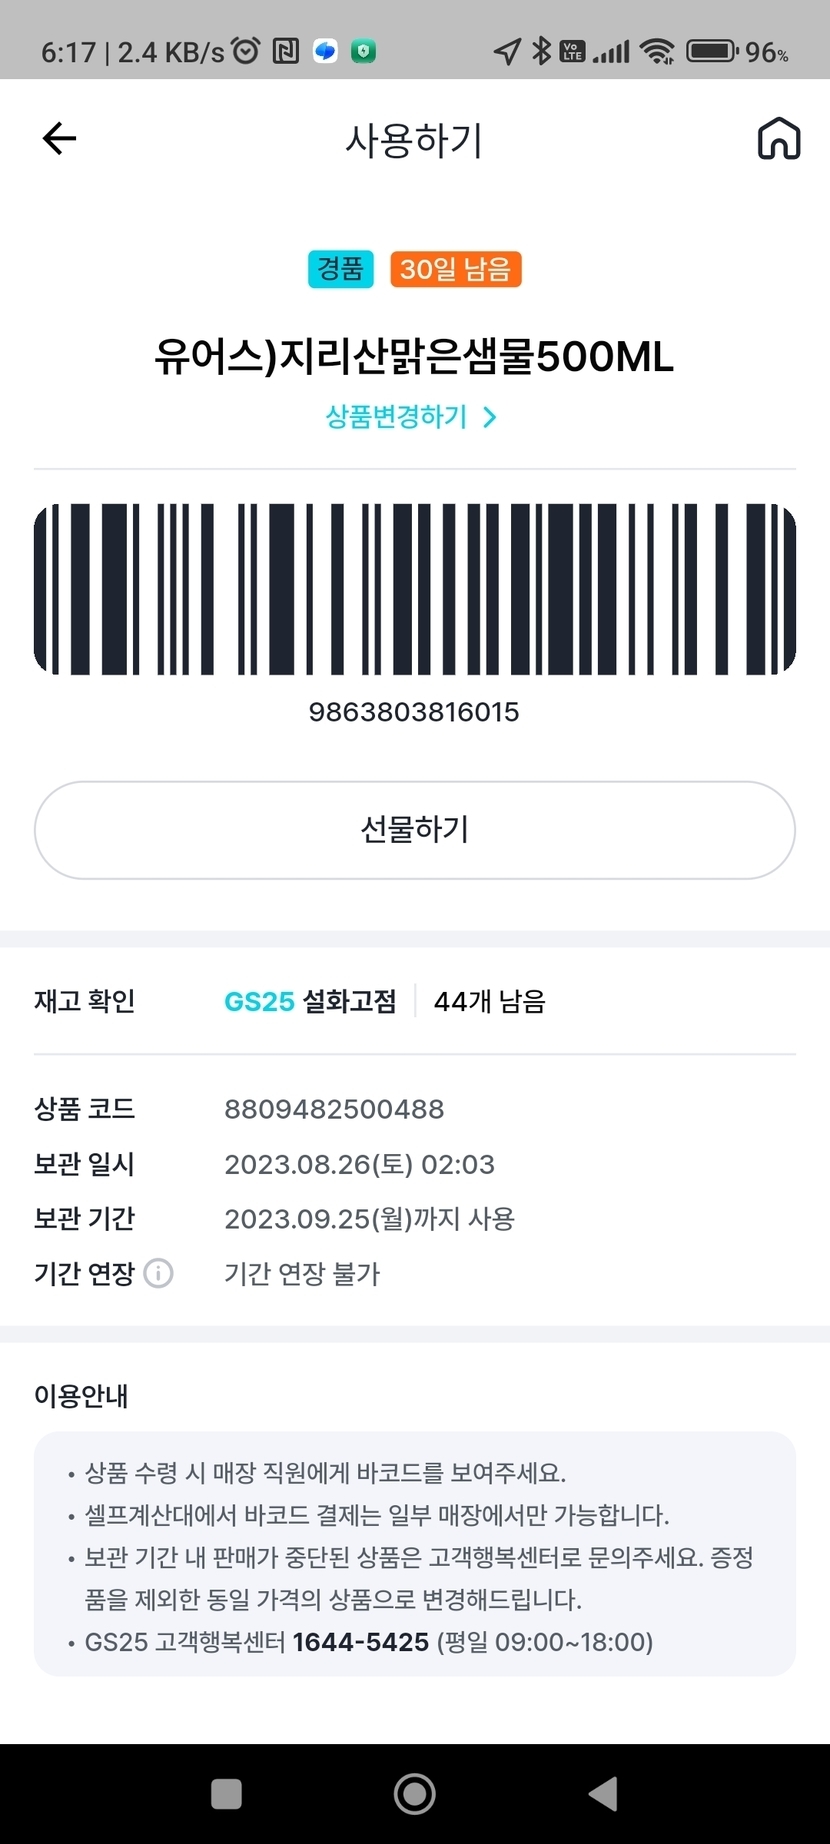Tap the battery icon in status bar
The image size is (830, 1844).
(x=712, y=51)
